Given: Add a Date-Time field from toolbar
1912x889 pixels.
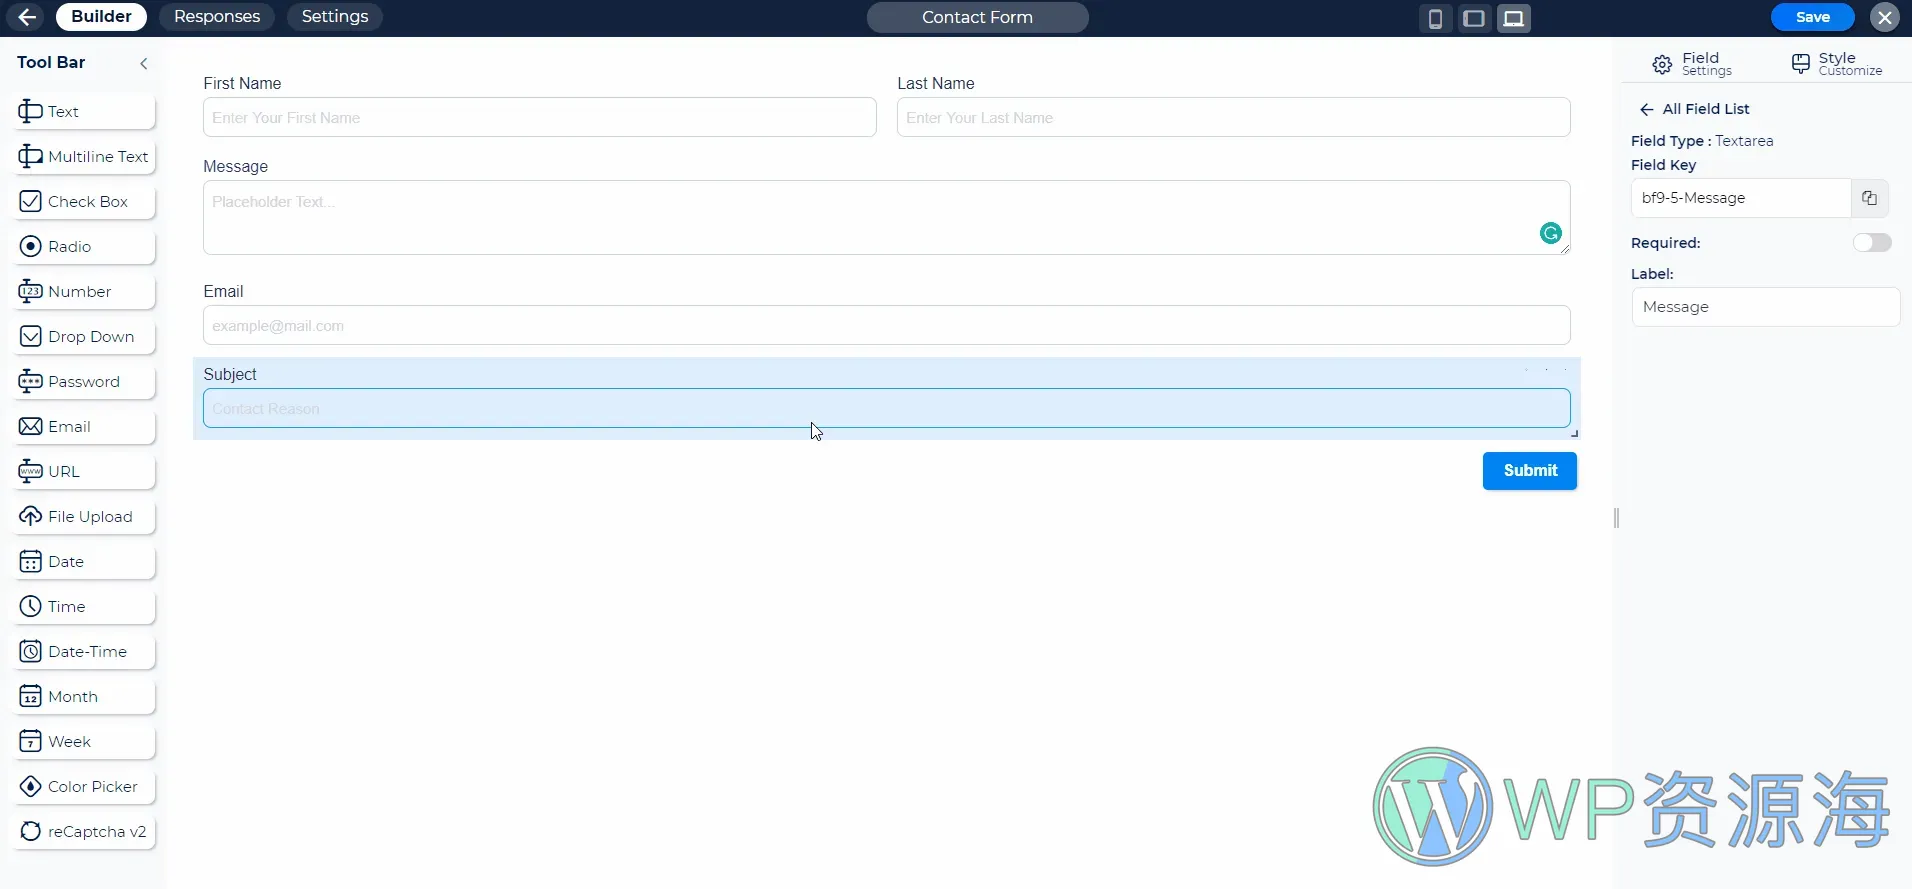Looking at the screenshot, I should pos(86,652).
